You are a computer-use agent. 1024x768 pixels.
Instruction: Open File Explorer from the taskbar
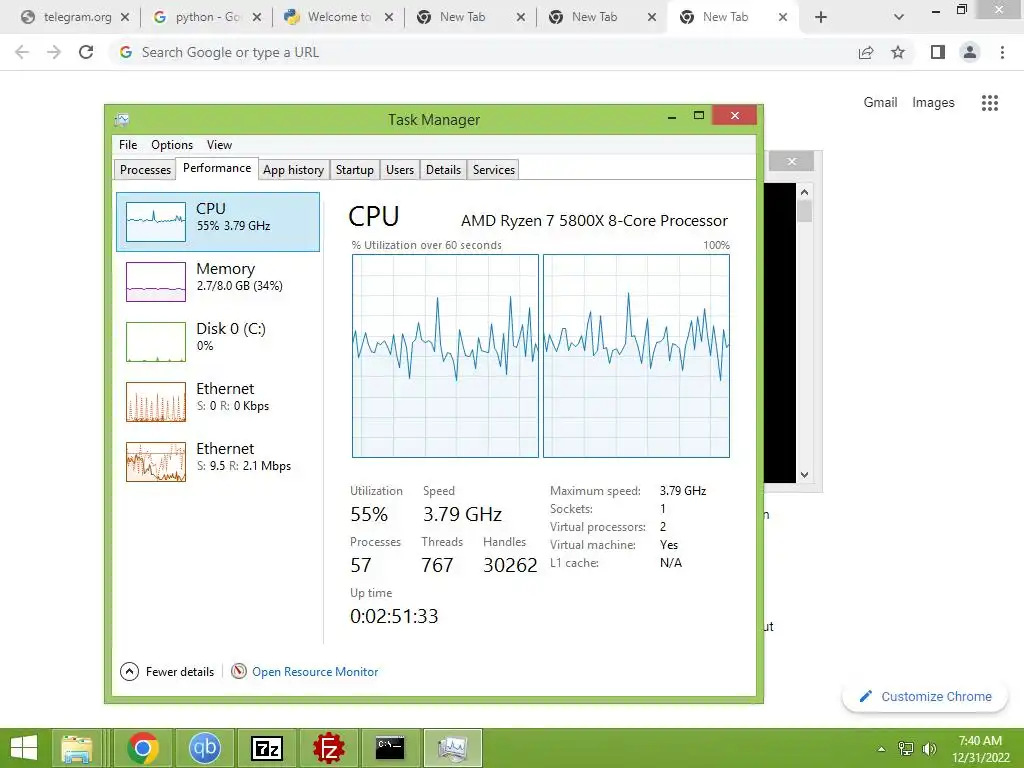(x=77, y=748)
